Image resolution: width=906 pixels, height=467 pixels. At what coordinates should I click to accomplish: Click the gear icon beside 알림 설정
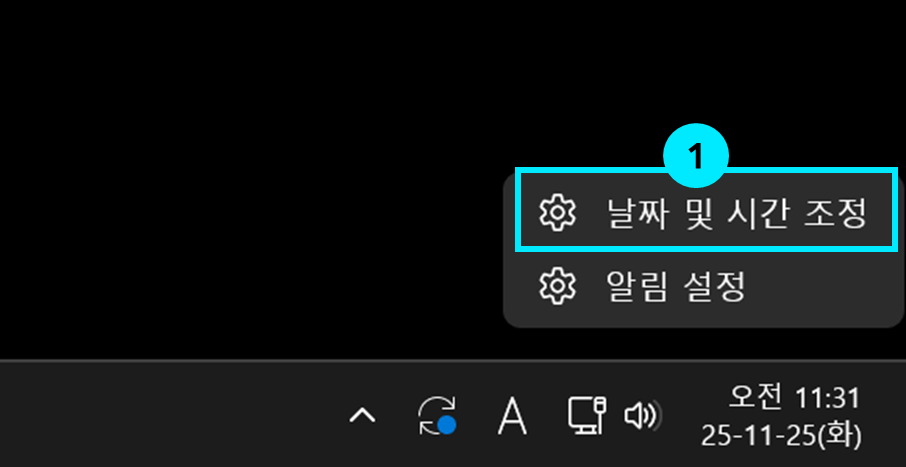558,286
